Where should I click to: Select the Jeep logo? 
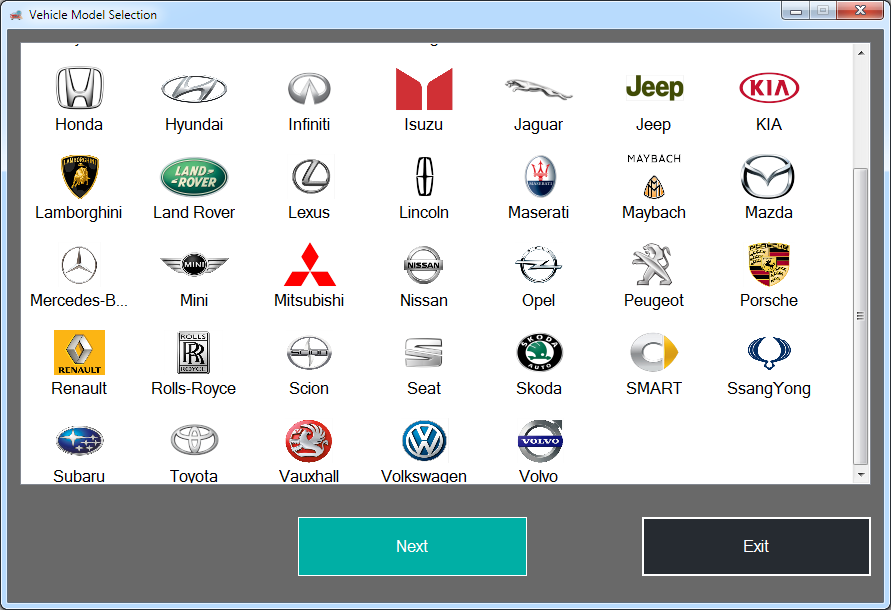click(x=654, y=88)
